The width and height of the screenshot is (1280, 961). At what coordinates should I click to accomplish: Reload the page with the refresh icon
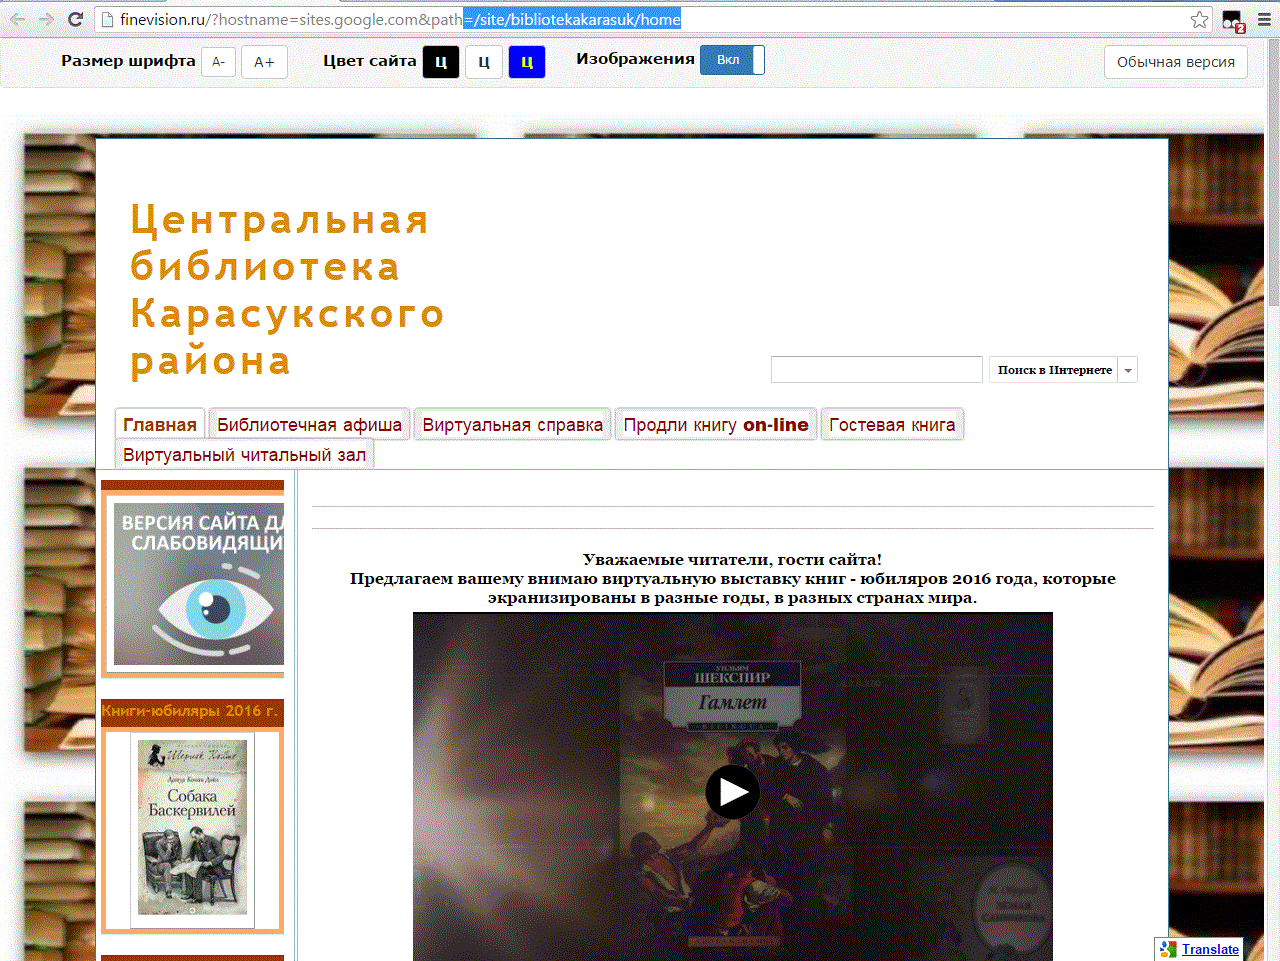[75, 19]
